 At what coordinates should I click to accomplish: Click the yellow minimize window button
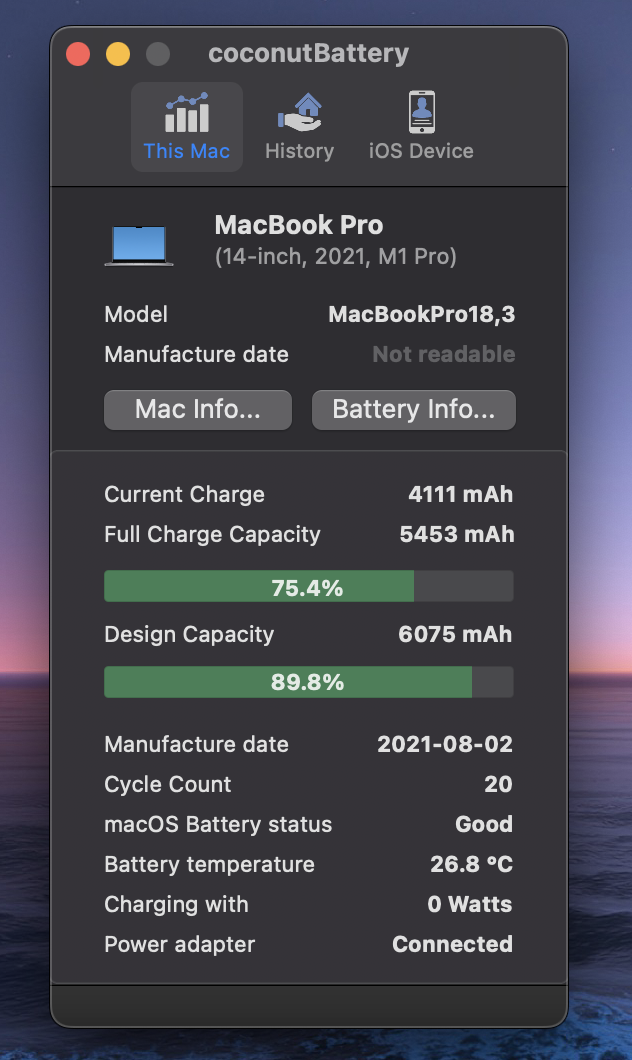(x=118, y=54)
